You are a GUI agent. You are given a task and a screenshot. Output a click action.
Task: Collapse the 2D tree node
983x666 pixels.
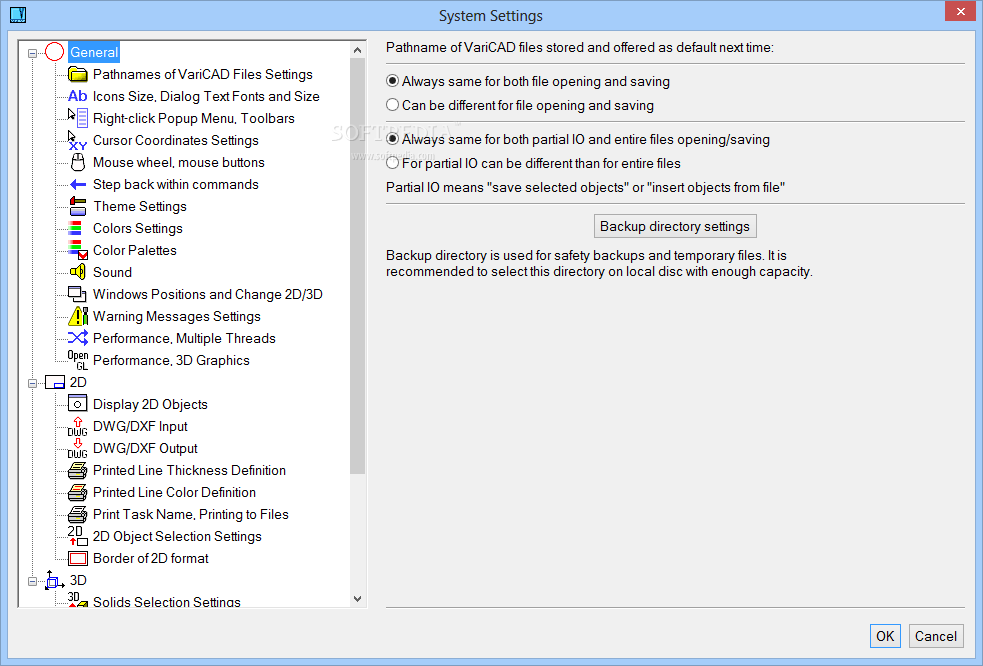(x=33, y=383)
